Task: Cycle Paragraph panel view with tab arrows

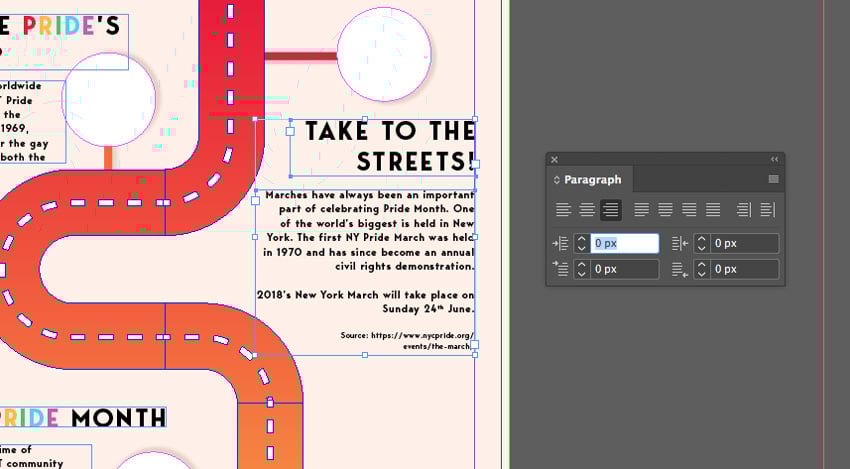Action: point(556,180)
